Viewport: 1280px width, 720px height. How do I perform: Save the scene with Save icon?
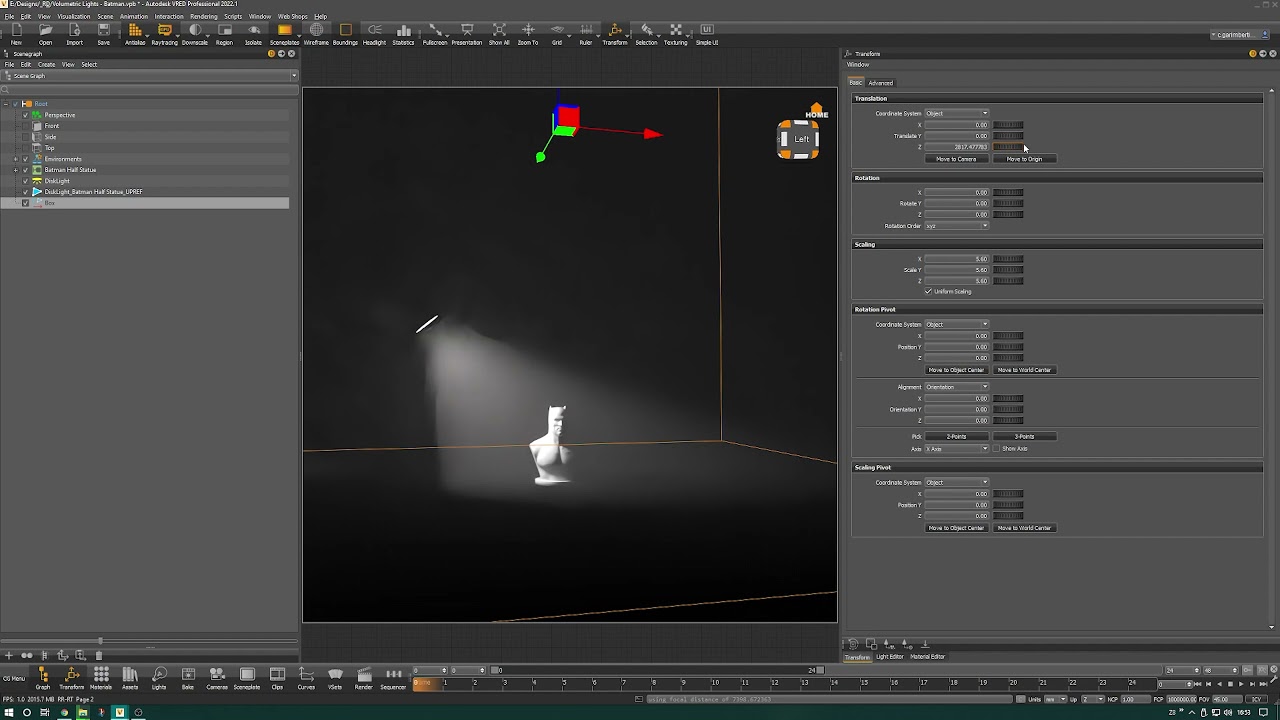tap(103, 34)
